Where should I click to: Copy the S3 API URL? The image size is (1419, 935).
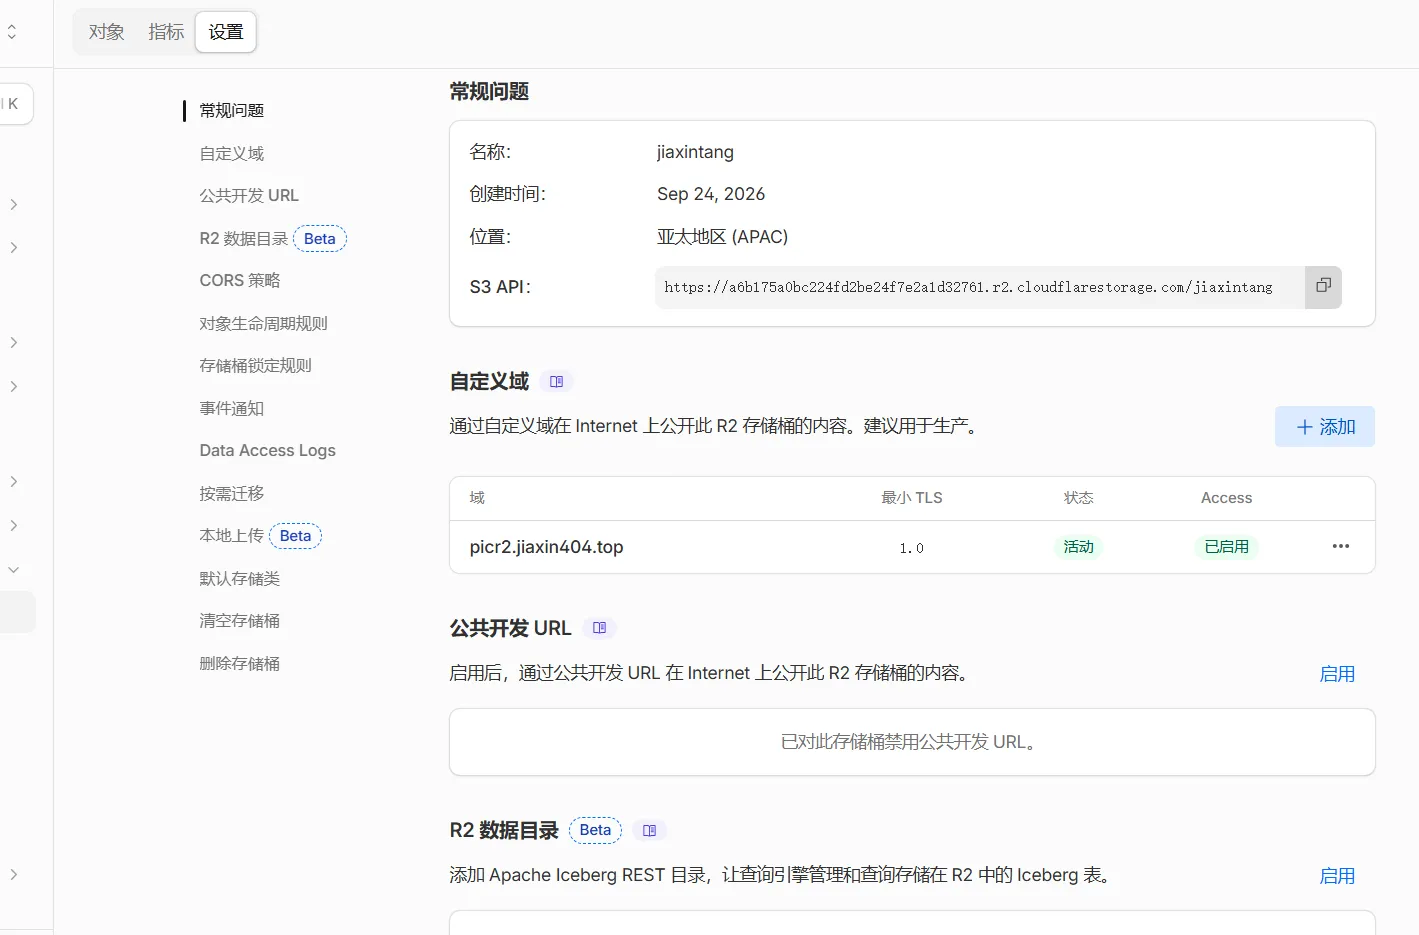tap(1323, 287)
